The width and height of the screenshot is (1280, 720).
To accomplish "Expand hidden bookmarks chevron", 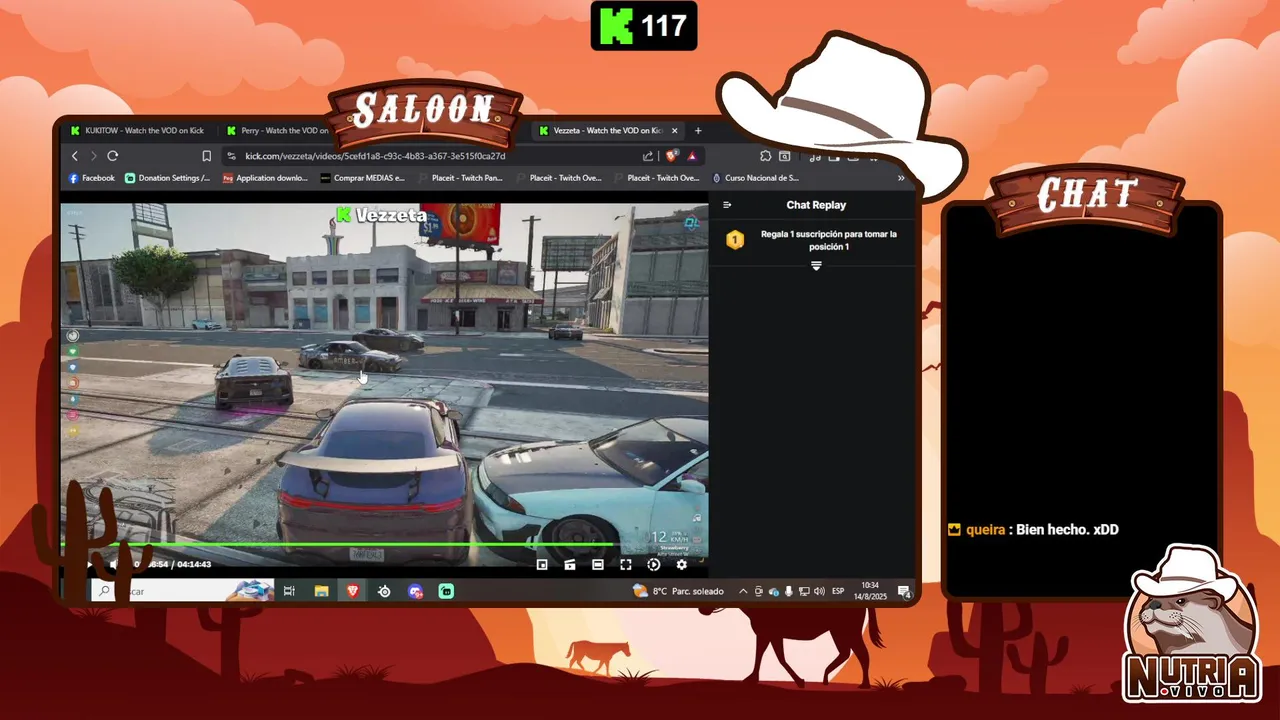I will (901, 178).
